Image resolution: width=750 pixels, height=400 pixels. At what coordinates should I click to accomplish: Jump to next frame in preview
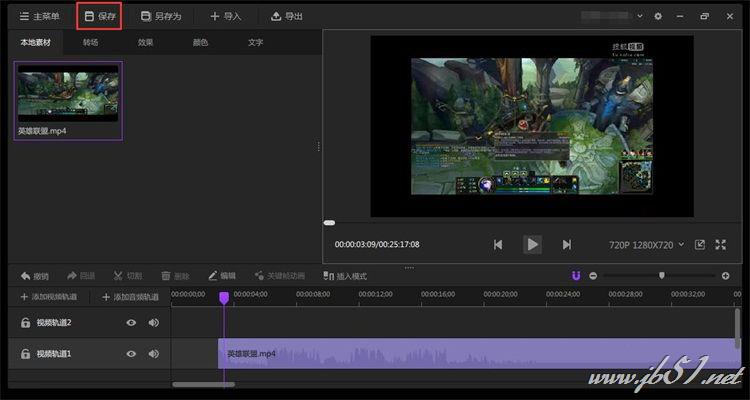[x=567, y=245]
